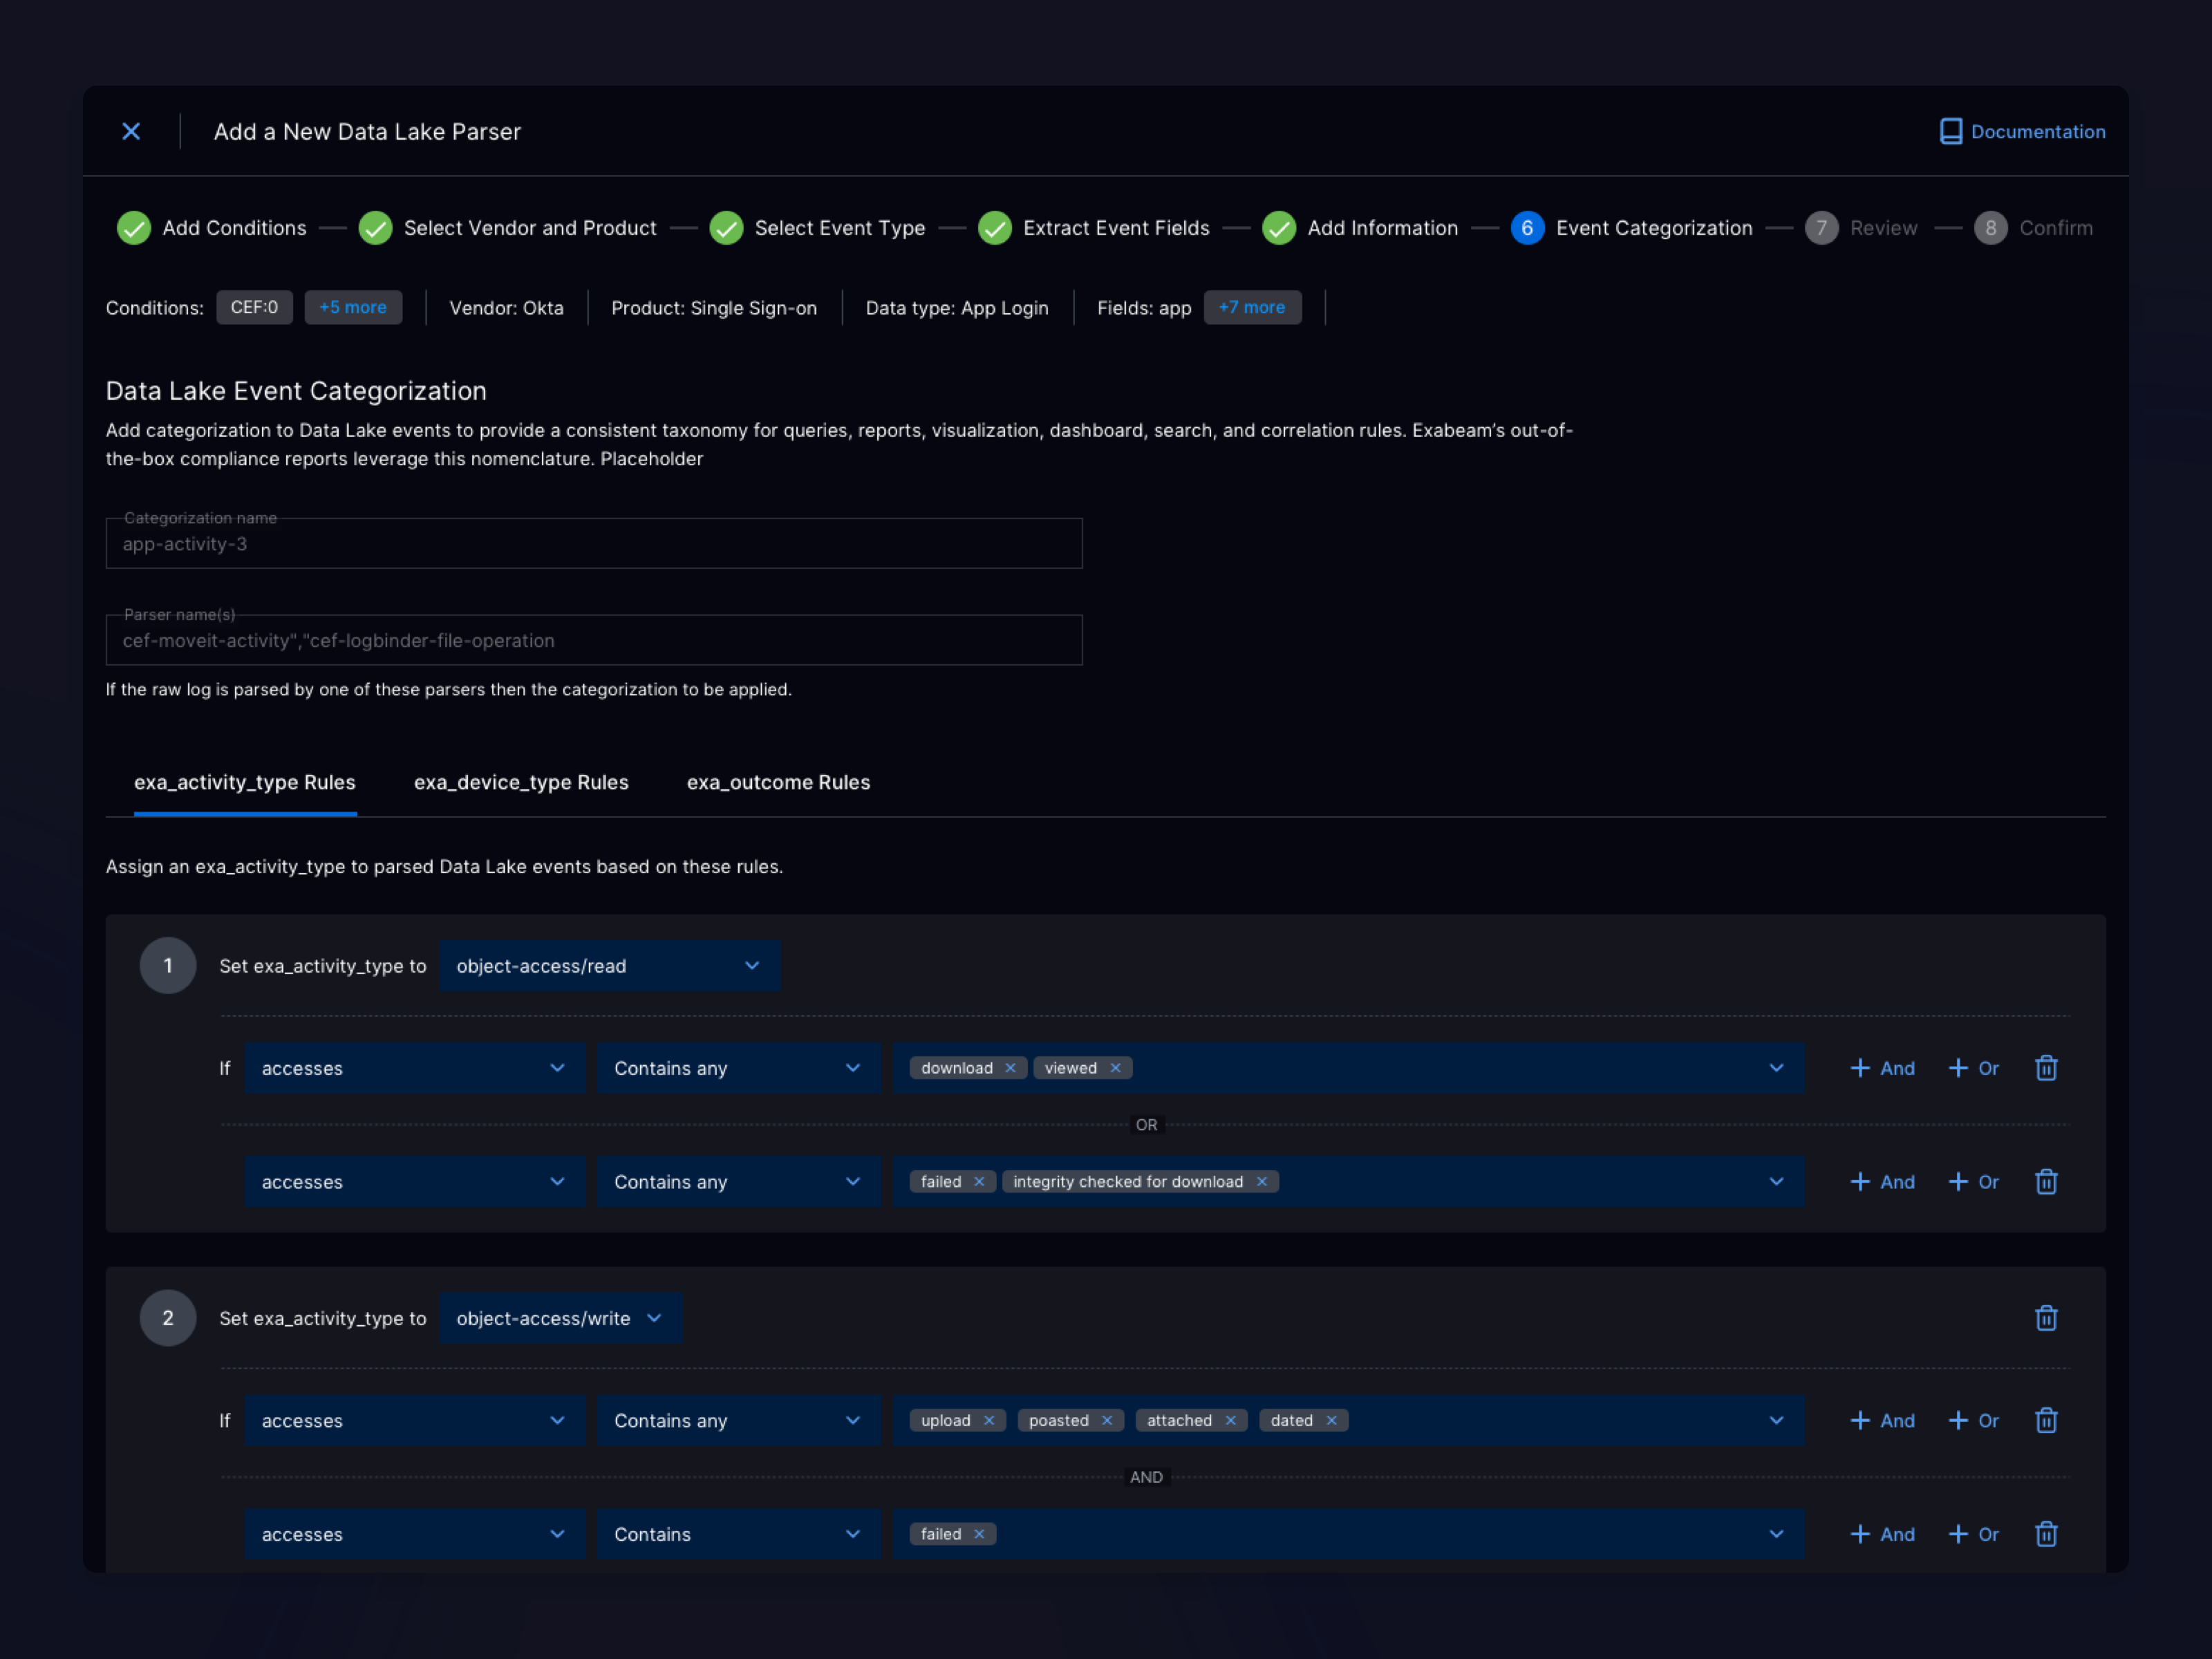Close the Add a New Data Lake Parser dialog
The image size is (2212, 1659).
[x=131, y=131]
